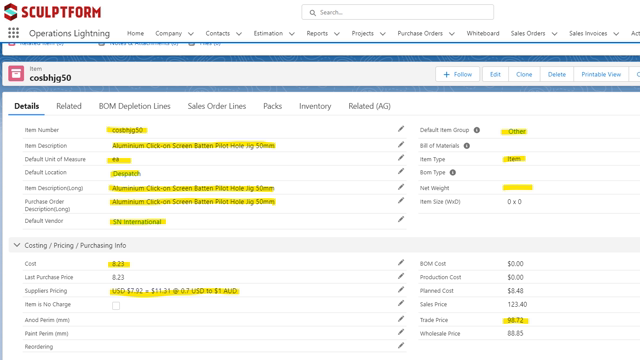Edit Suppliers Pricing pencil icon
Viewport: 640px width, 360px height.
coord(401,290)
